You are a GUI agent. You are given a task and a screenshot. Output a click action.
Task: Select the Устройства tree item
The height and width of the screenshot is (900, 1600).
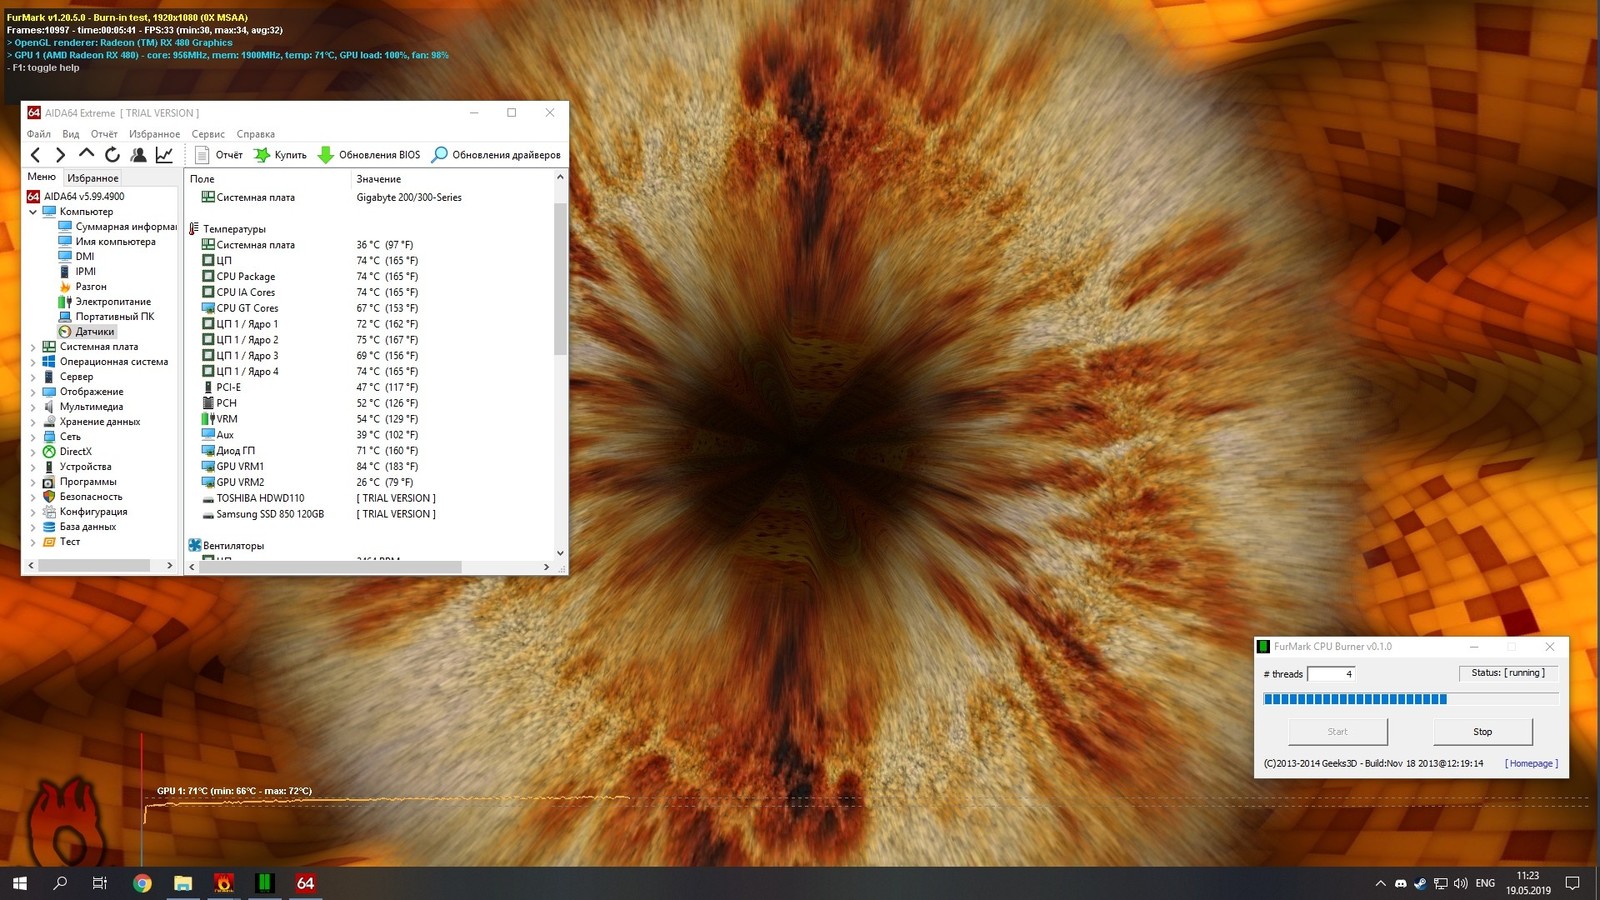pyautogui.click(x=77, y=467)
